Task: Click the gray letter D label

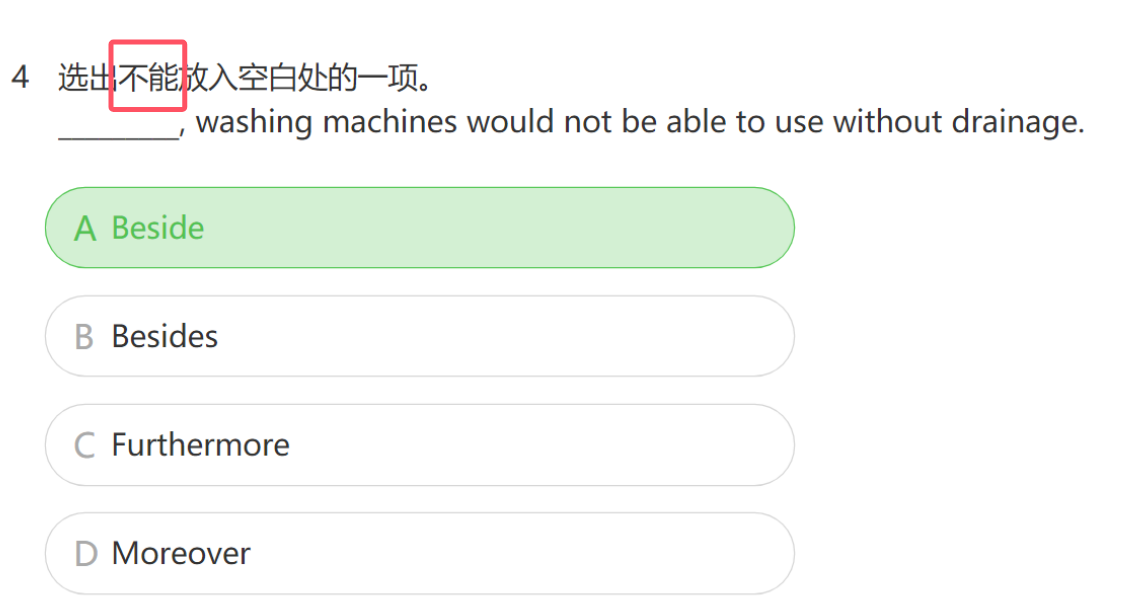Action: coord(86,554)
